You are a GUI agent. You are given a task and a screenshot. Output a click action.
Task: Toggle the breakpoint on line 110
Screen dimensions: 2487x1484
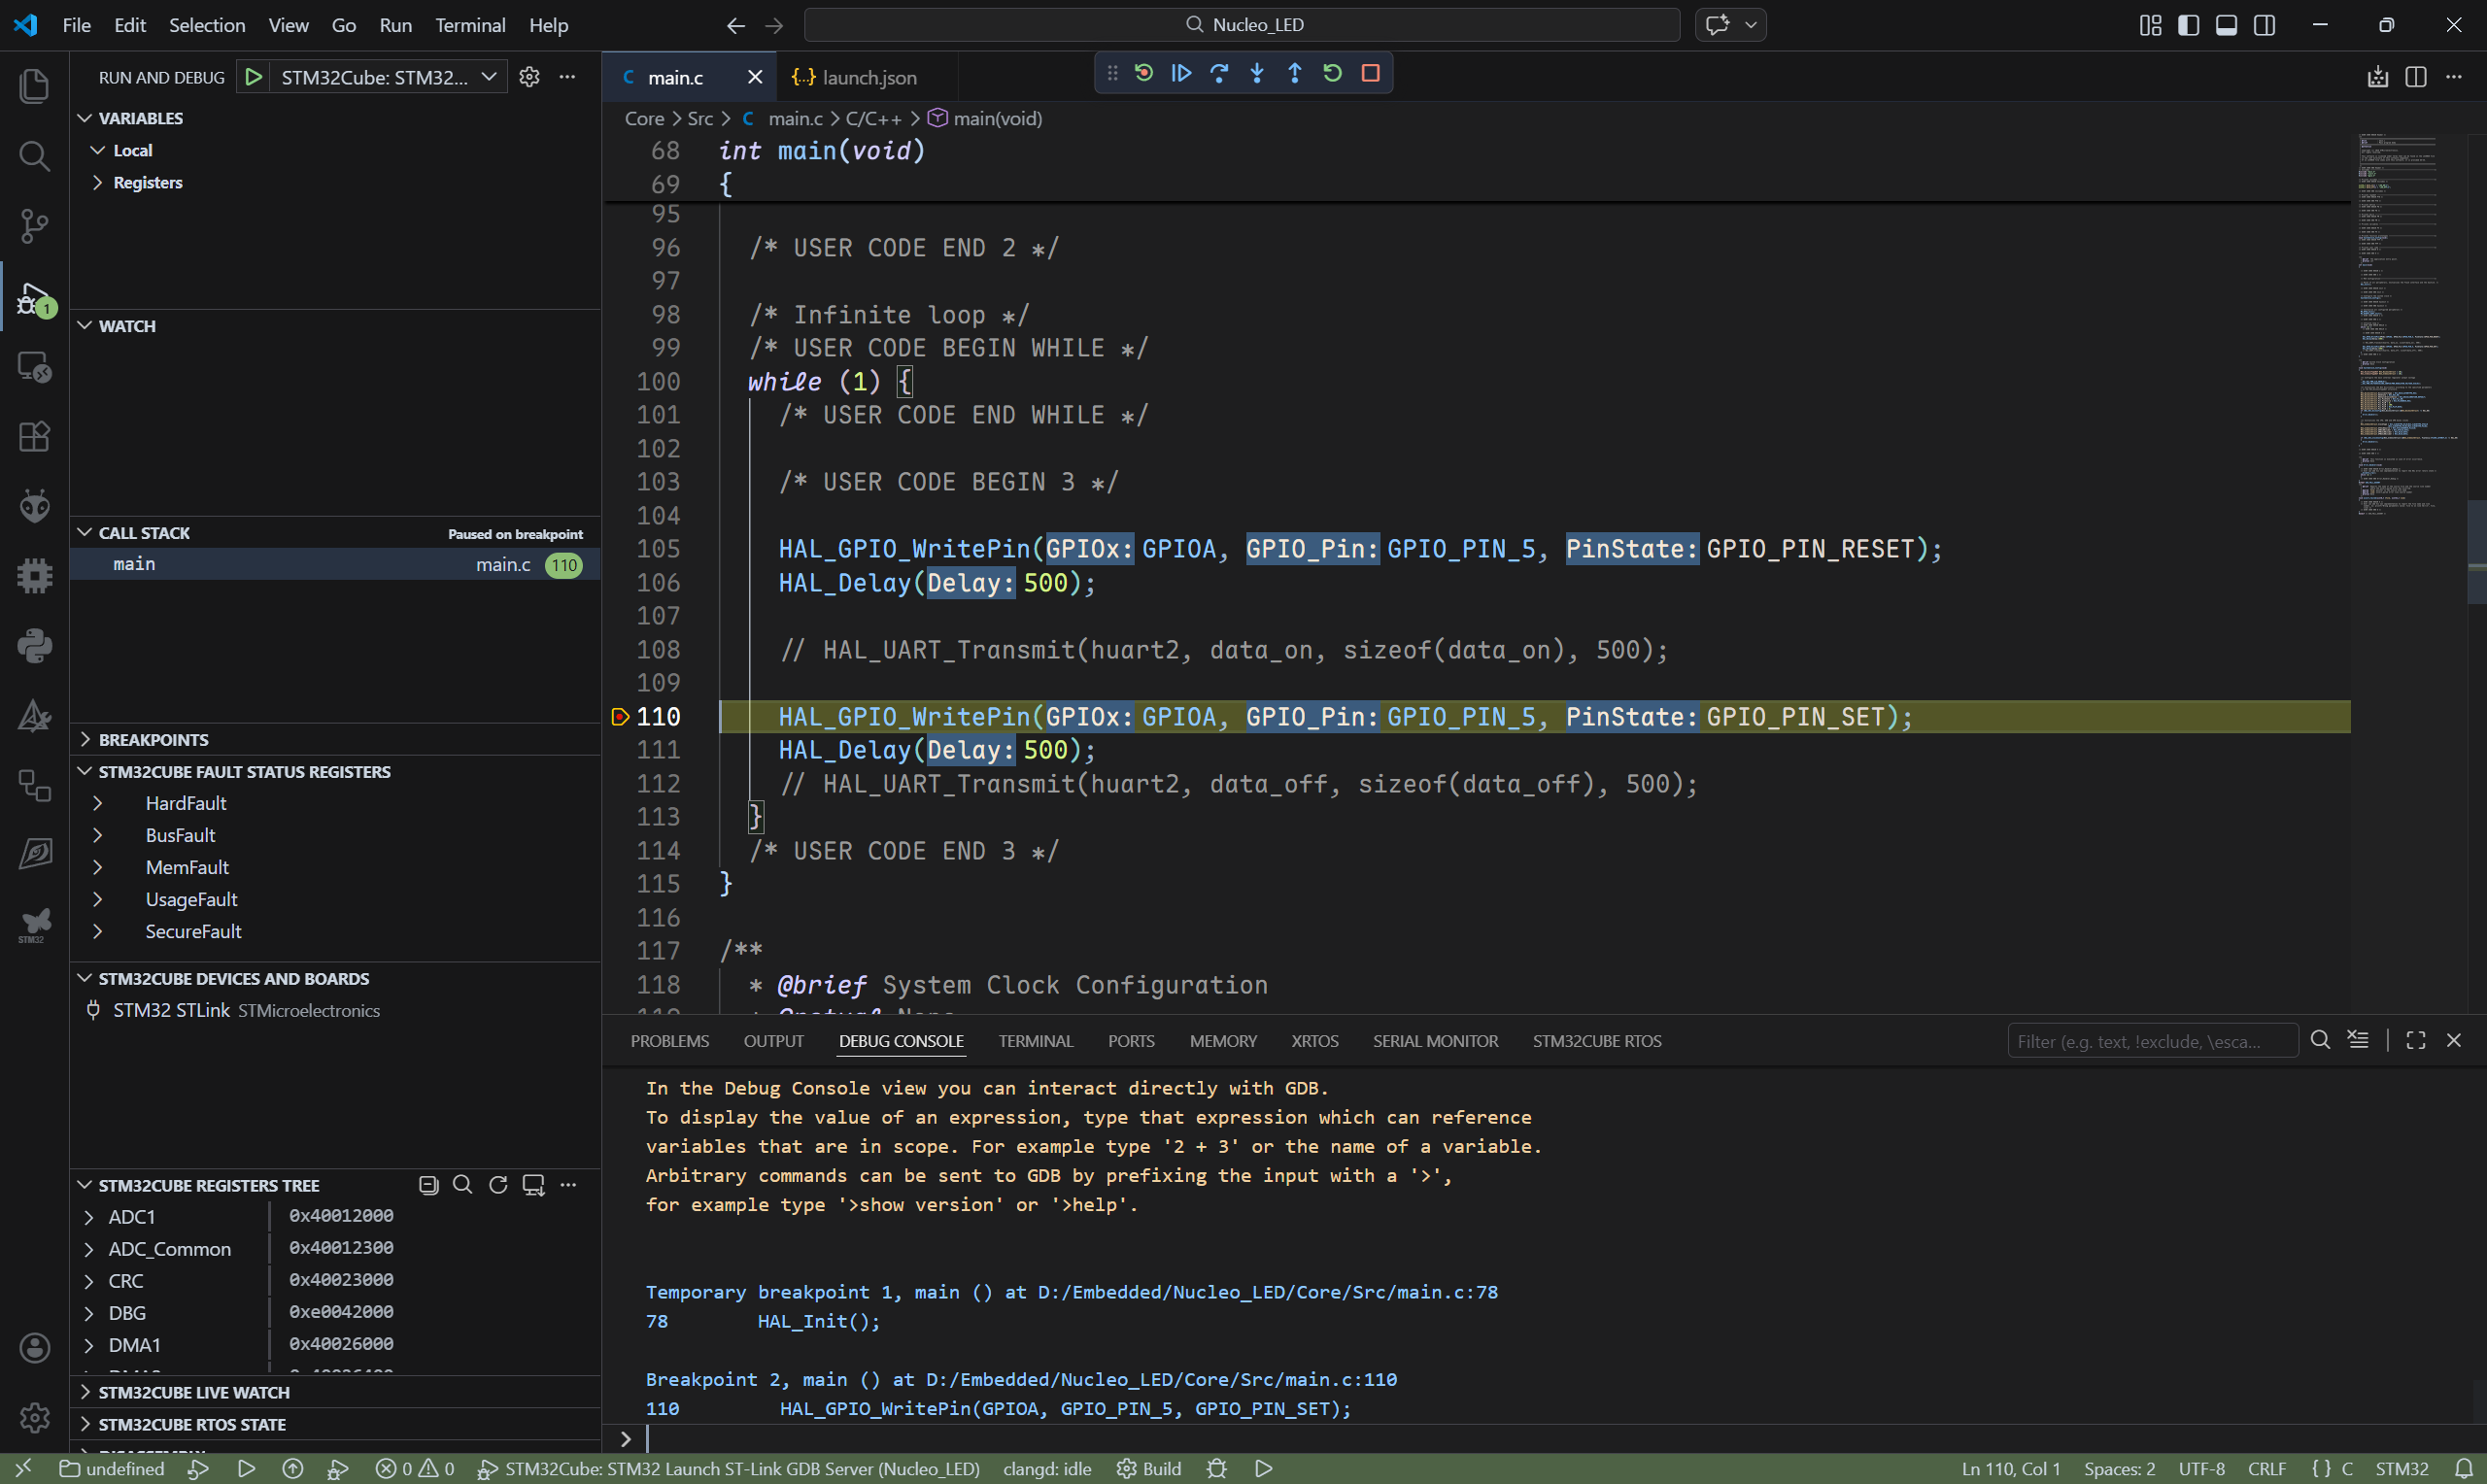620,717
